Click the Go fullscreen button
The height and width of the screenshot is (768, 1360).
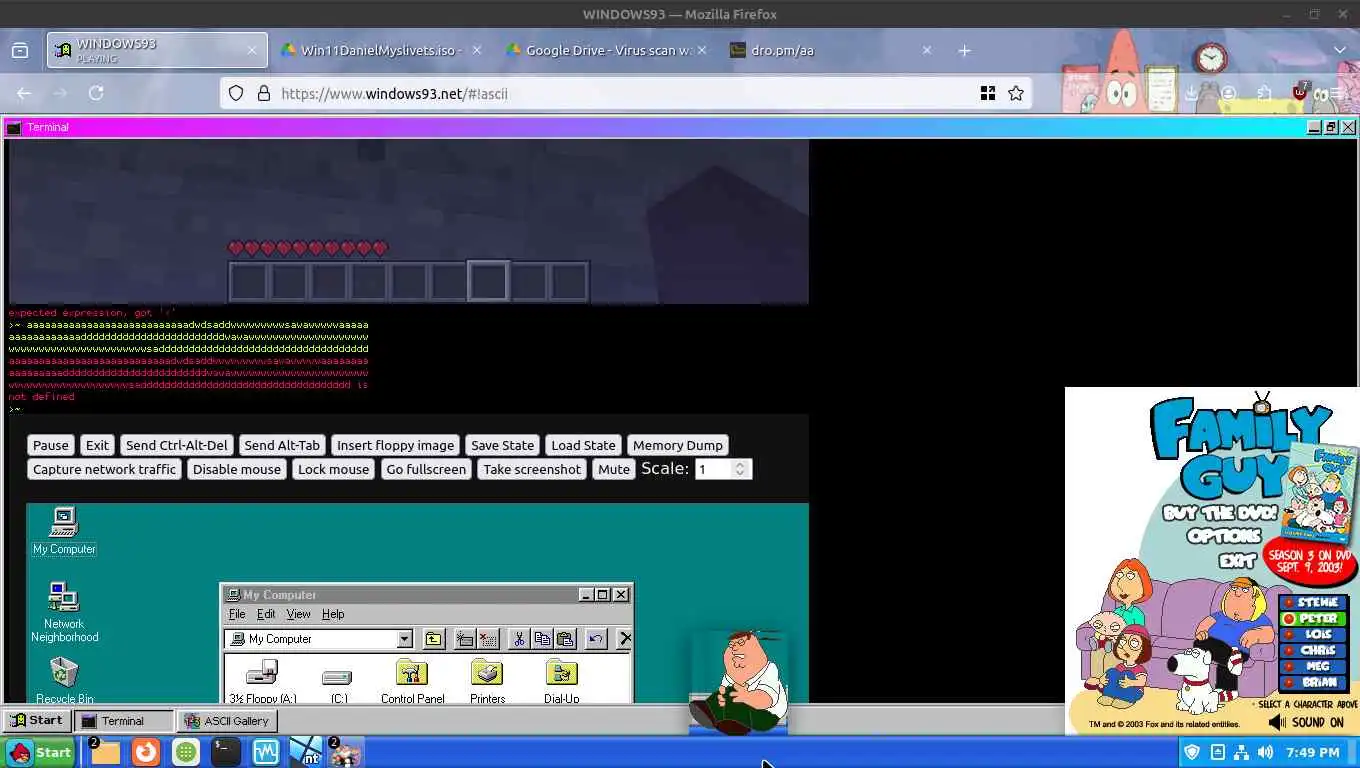click(x=426, y=469)
